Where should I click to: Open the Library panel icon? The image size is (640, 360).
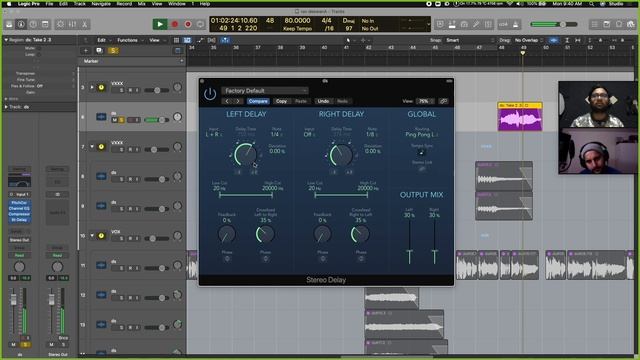9,24
